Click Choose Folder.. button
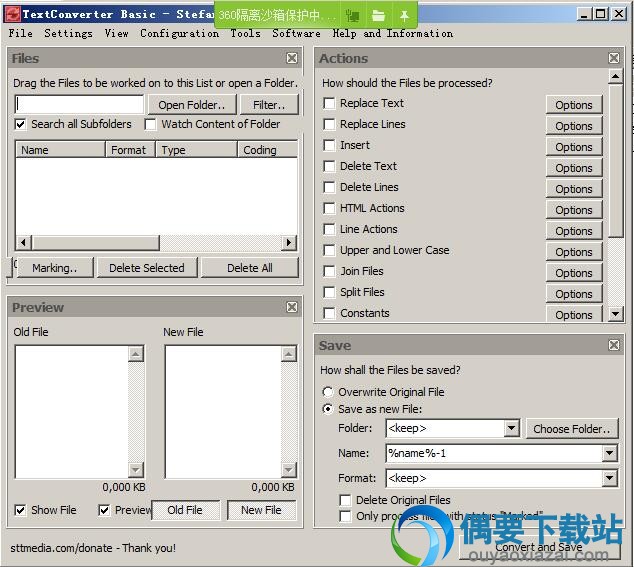Viewport: 634px width, 567px height. click(x=572, y=429)
